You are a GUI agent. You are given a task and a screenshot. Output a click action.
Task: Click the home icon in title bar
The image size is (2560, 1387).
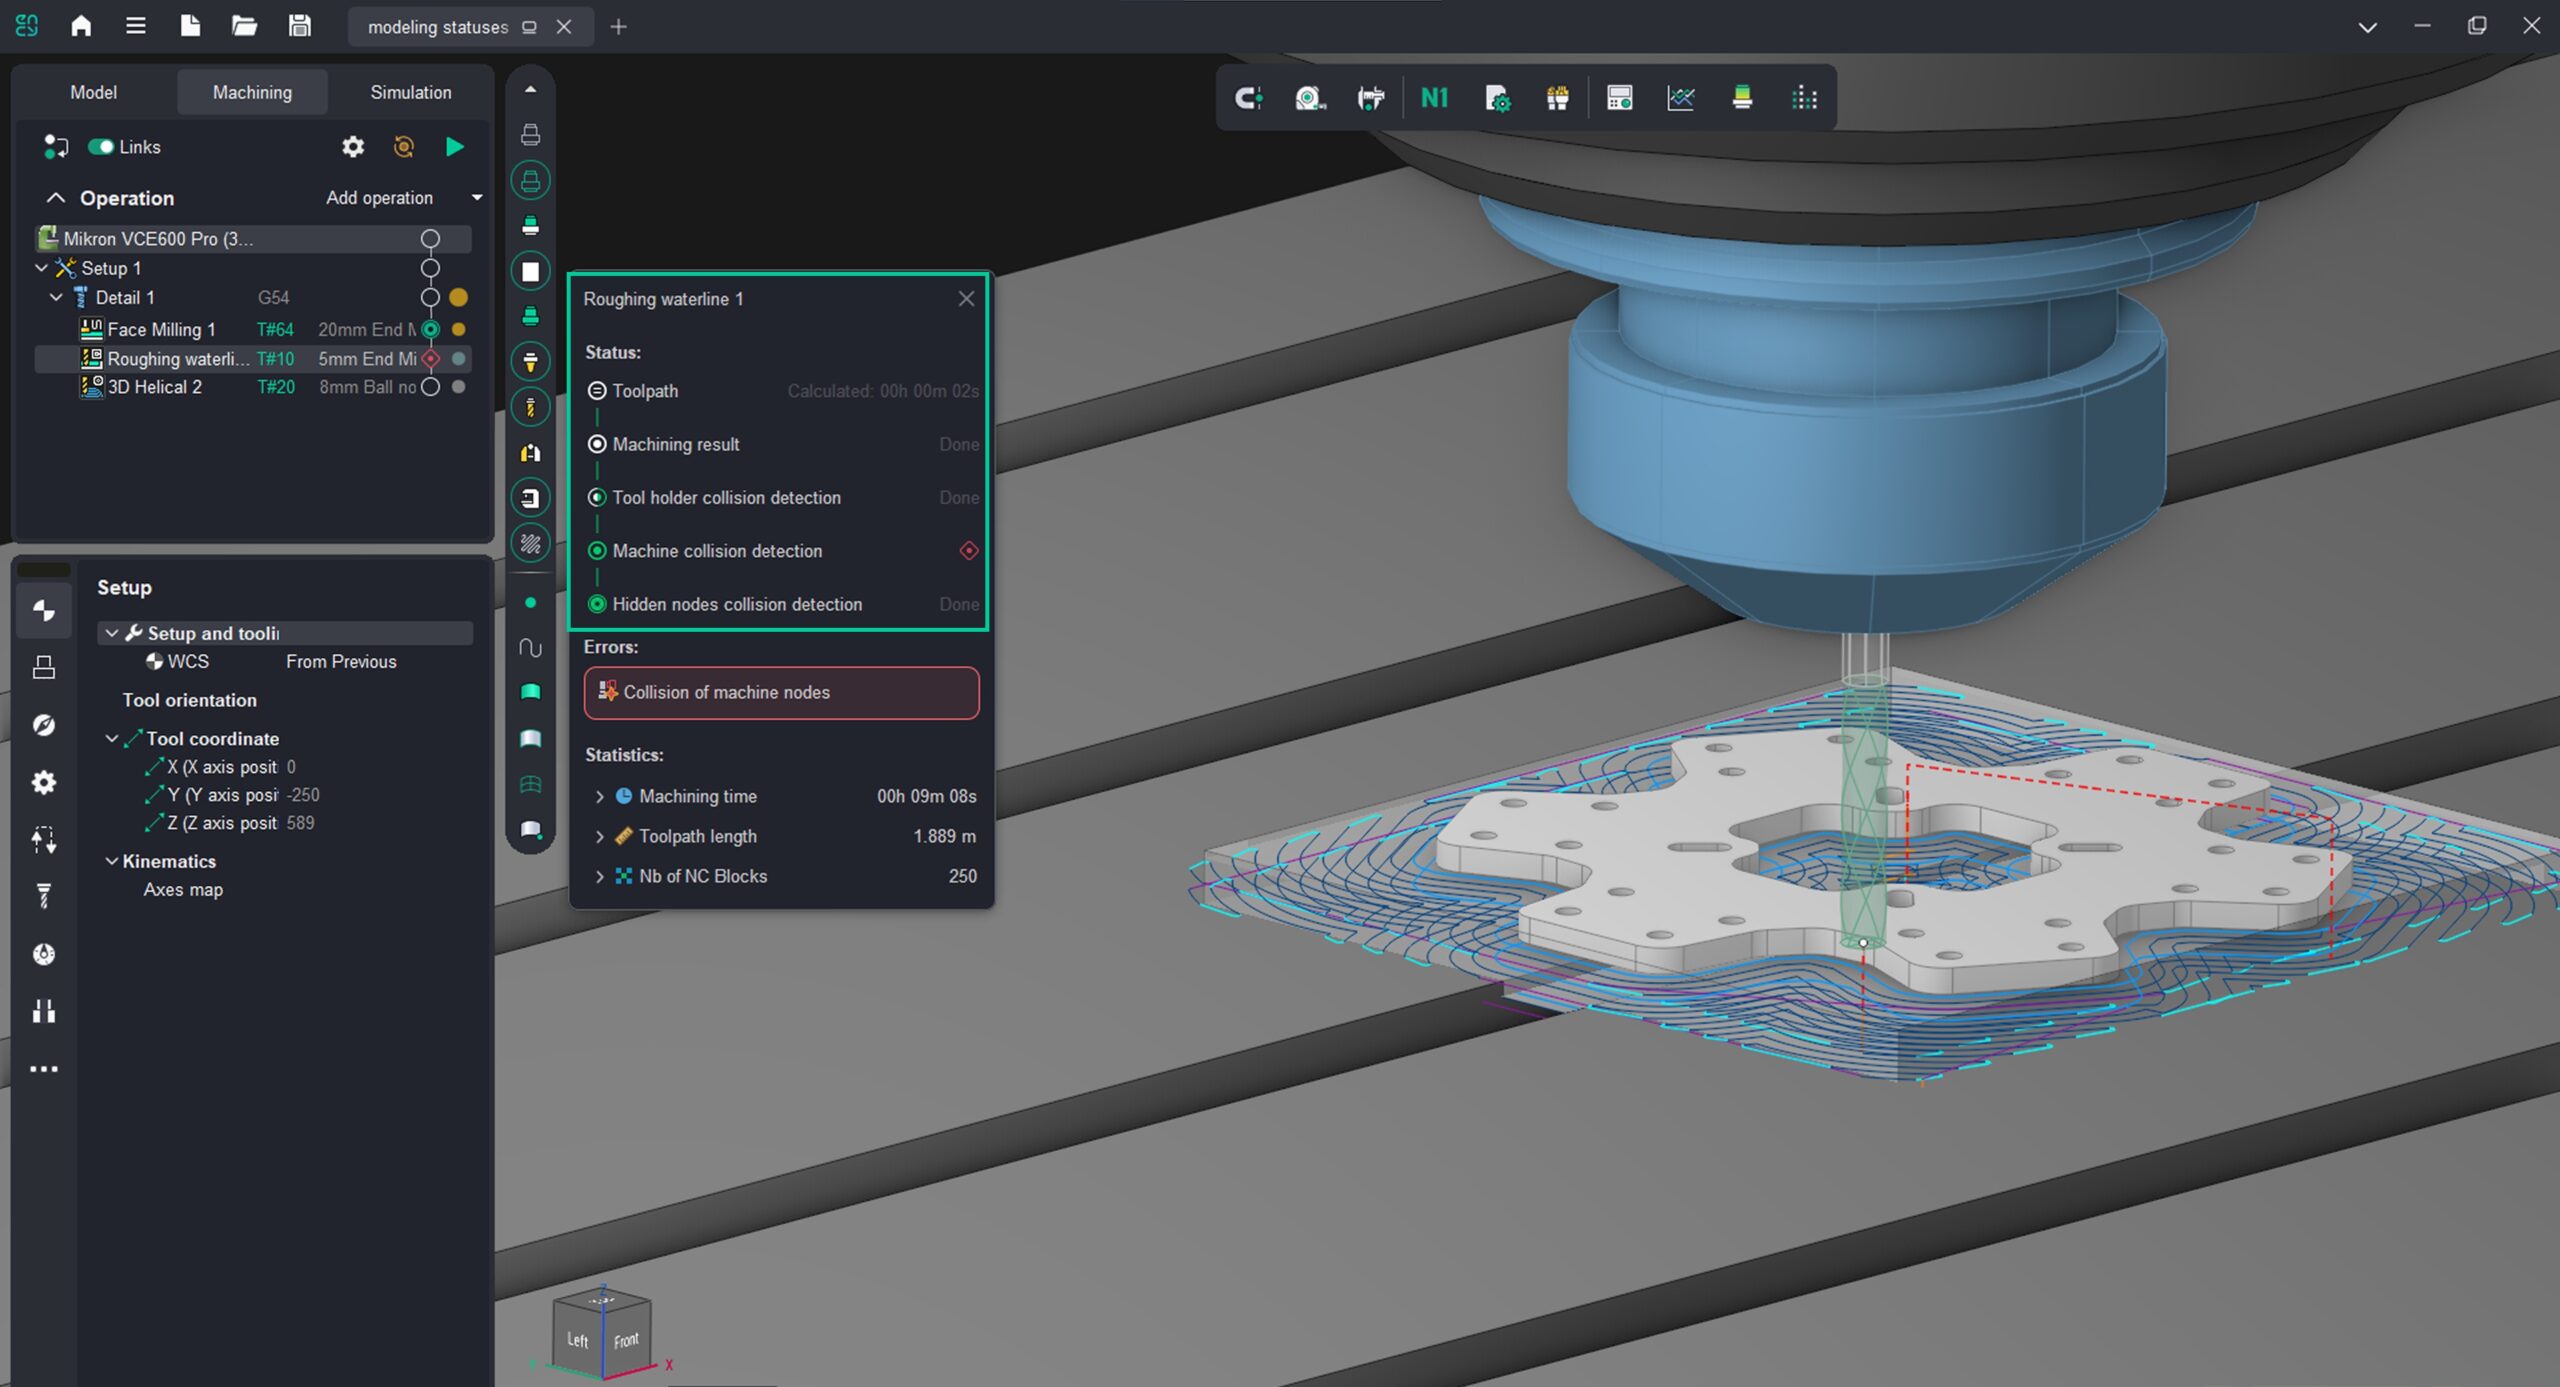coord(81,26)
